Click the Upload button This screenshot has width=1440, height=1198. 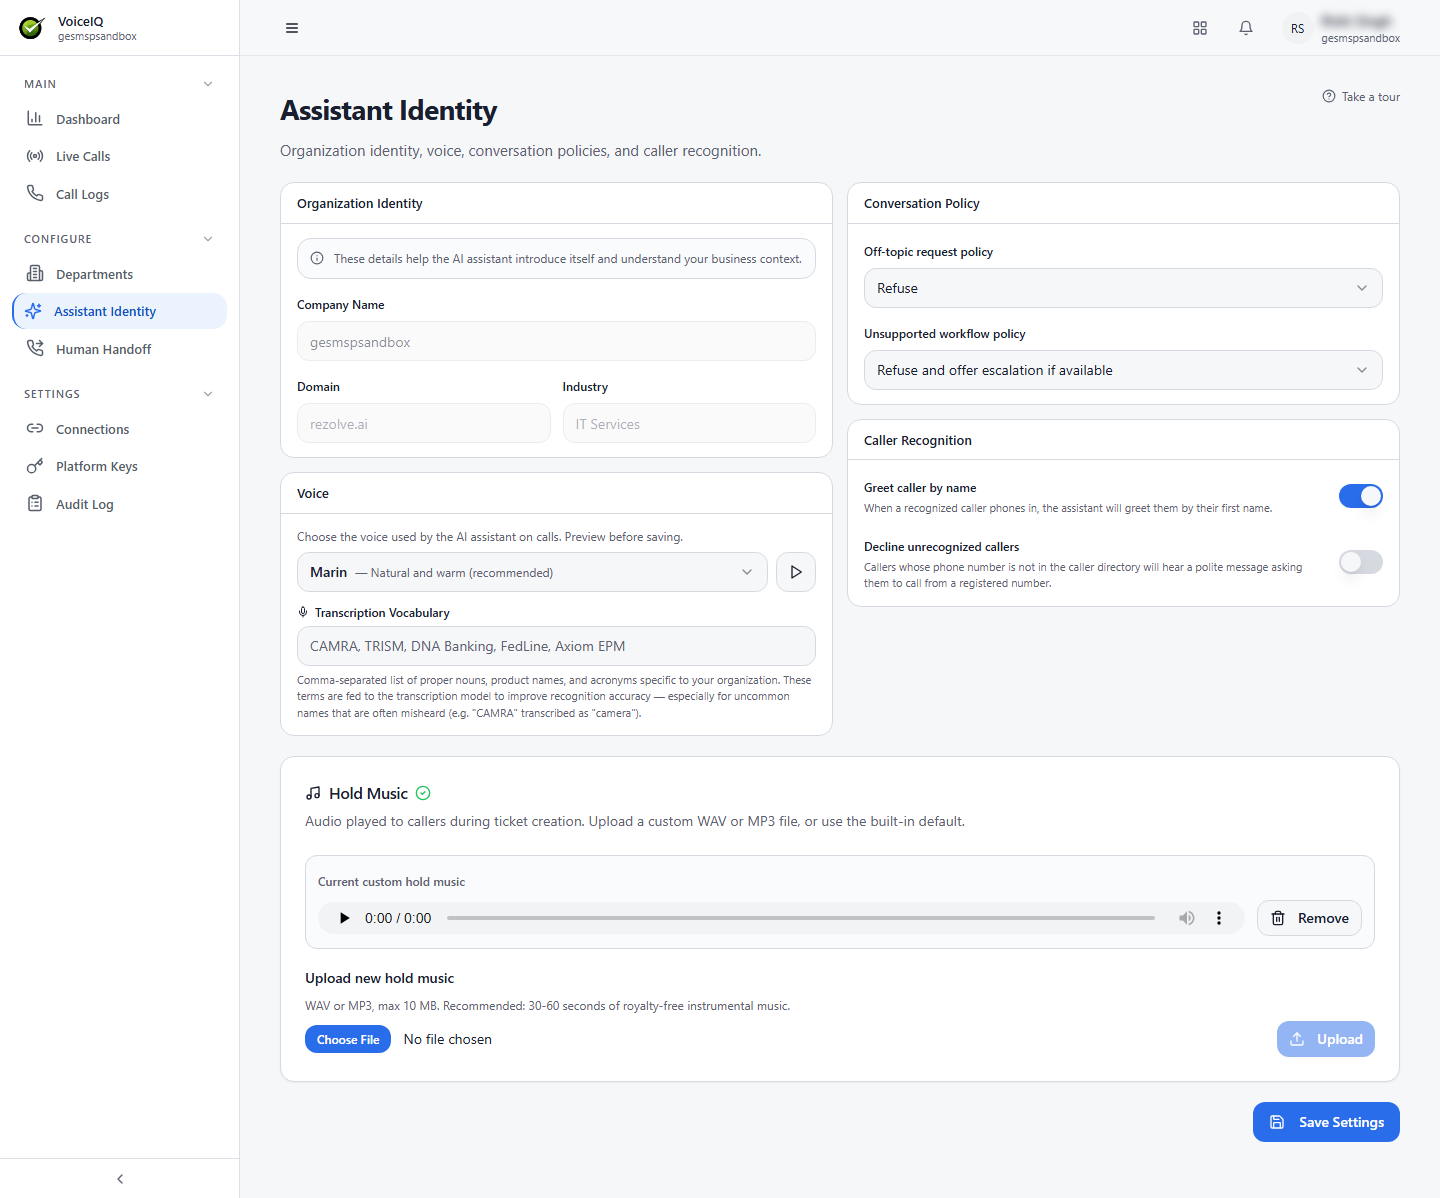pos(1326,1039)
